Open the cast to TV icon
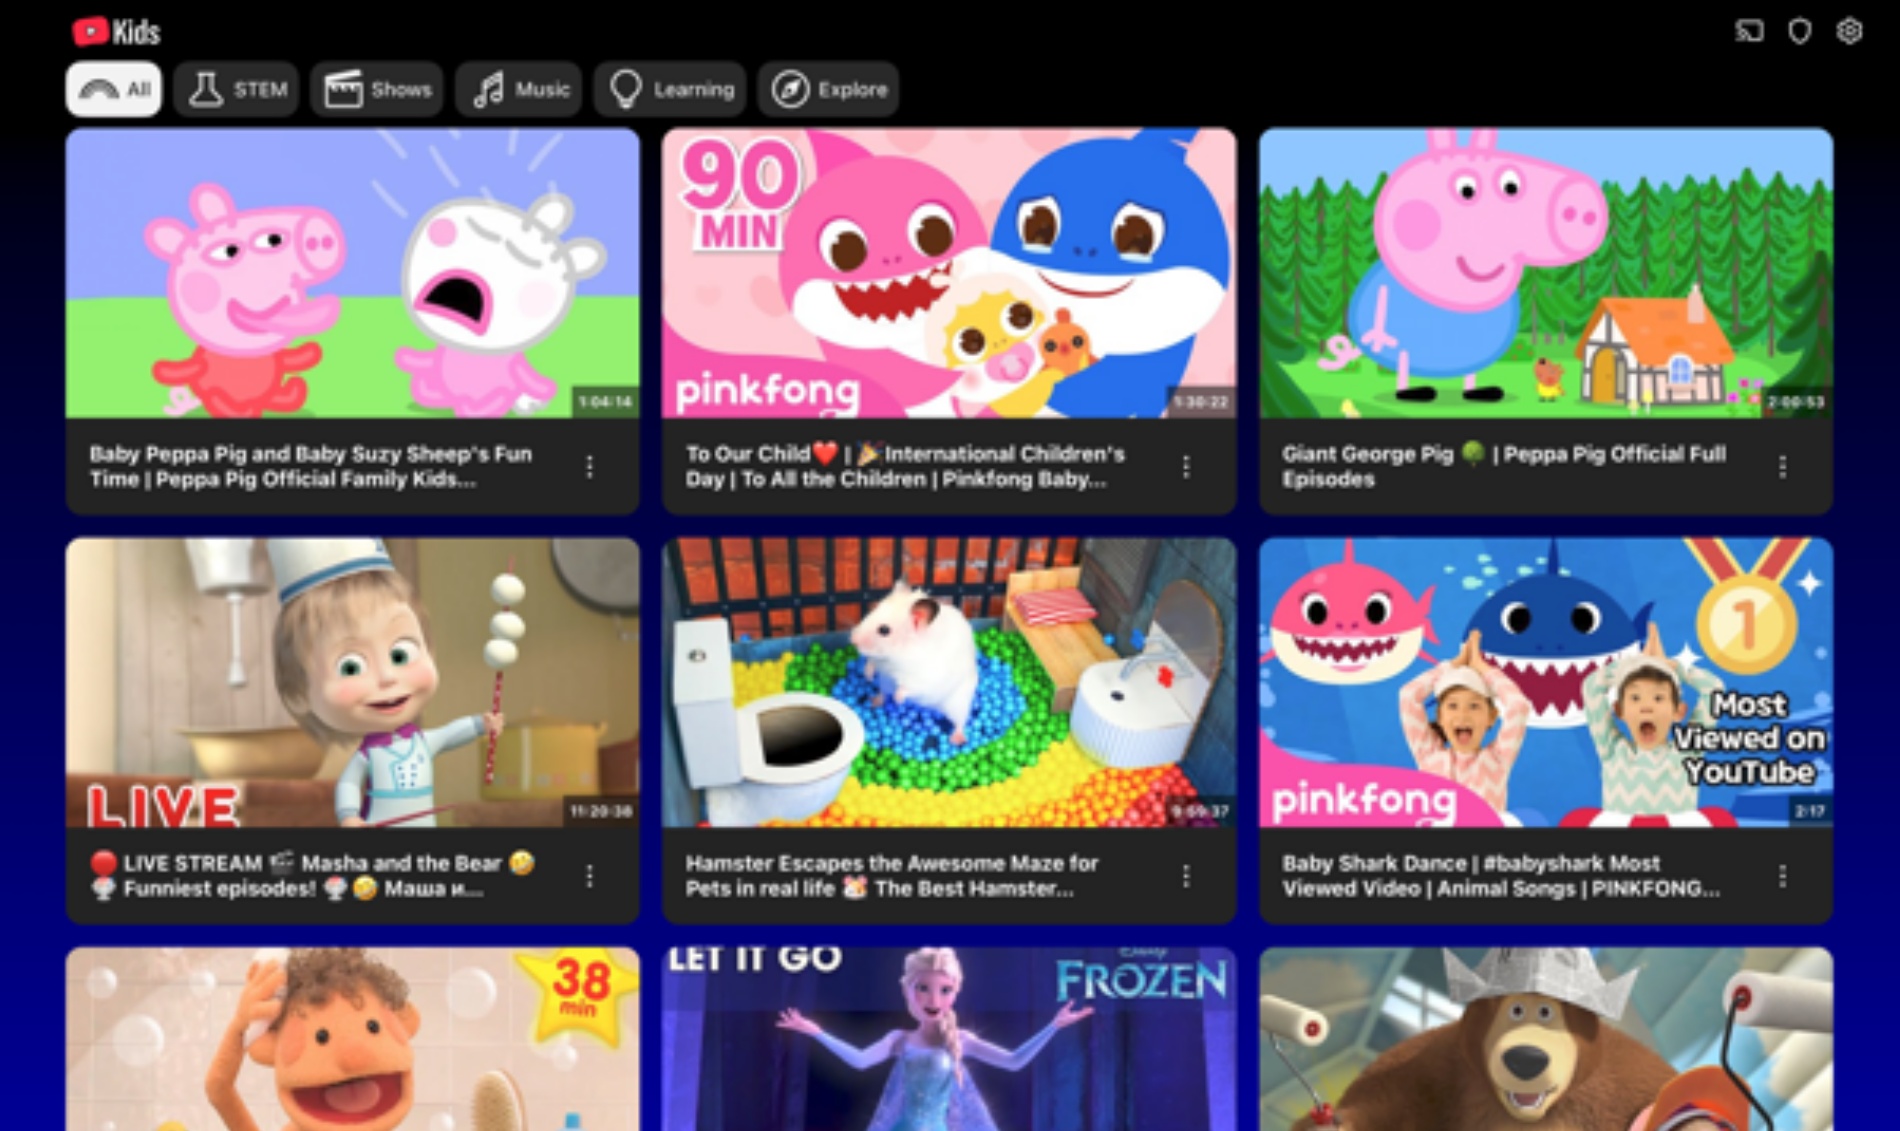Screen dimensions: 1900x1131 point(1749,31)
